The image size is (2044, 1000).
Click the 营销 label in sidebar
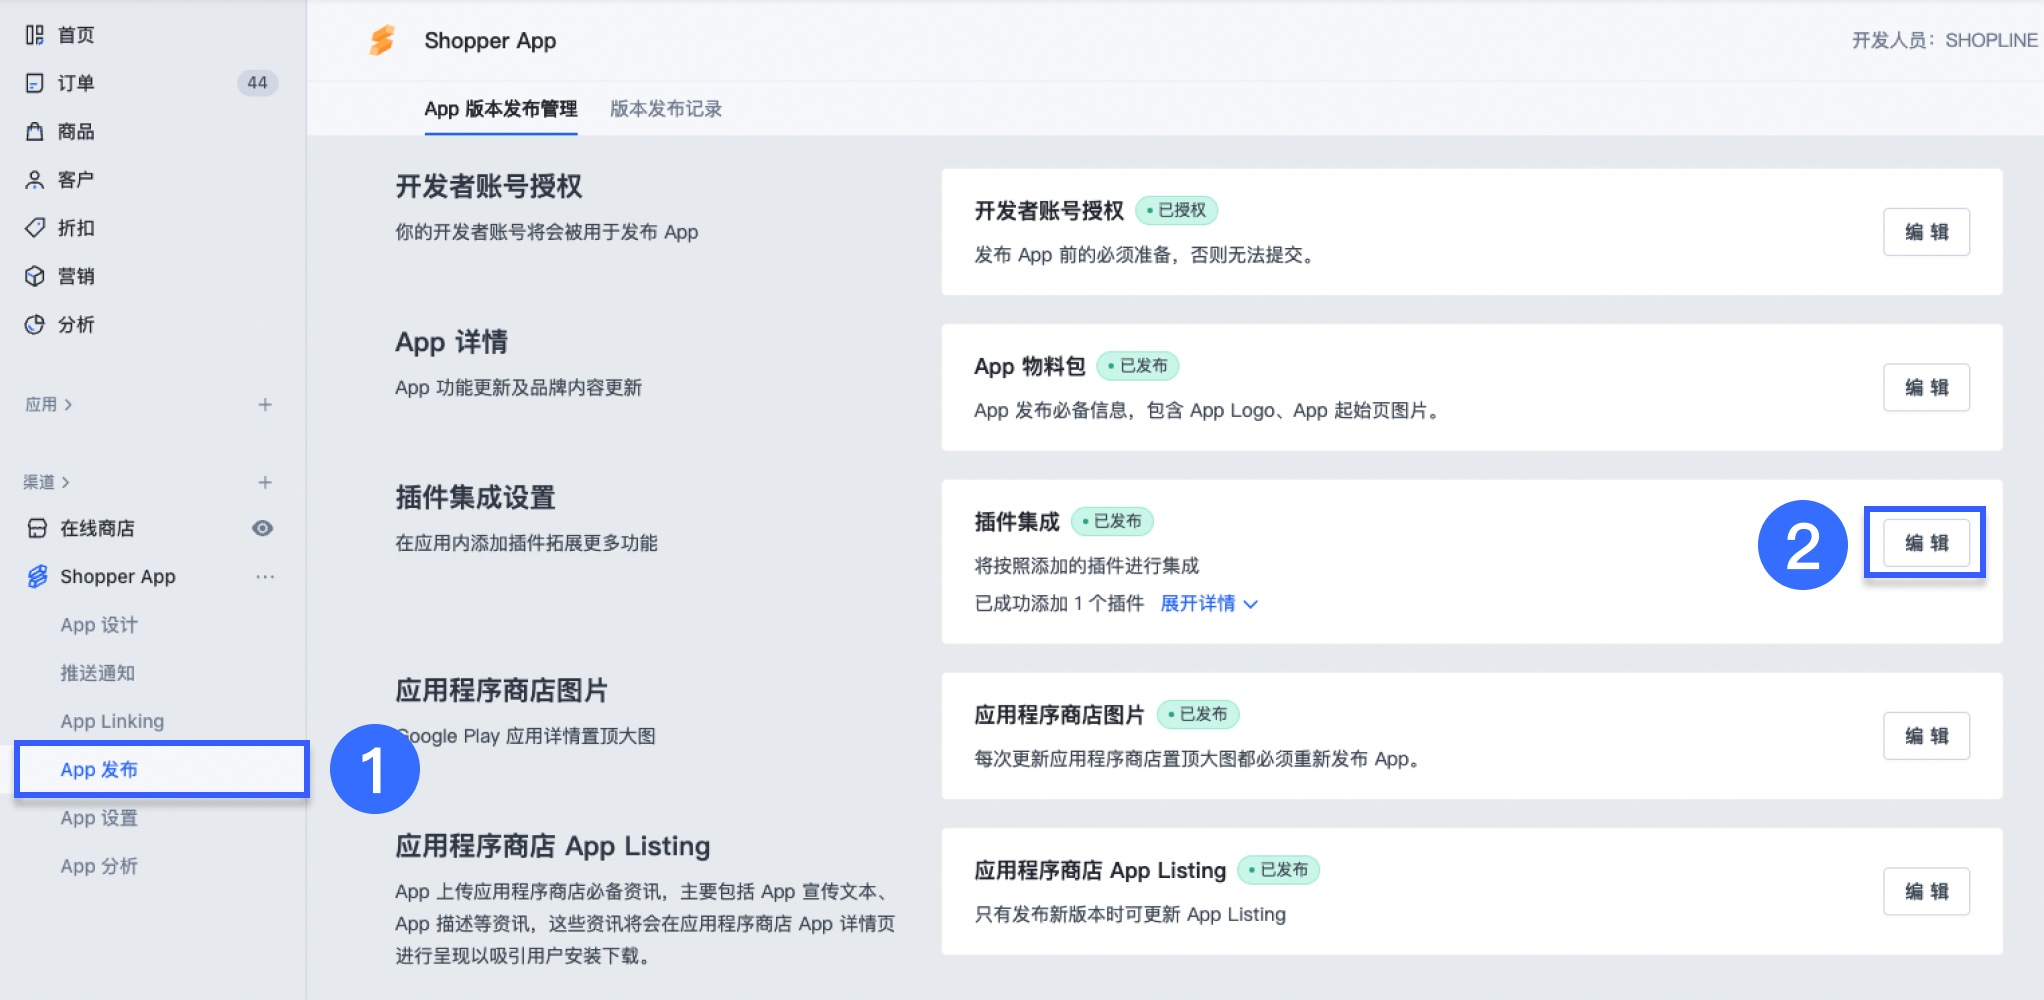point(76,276)
